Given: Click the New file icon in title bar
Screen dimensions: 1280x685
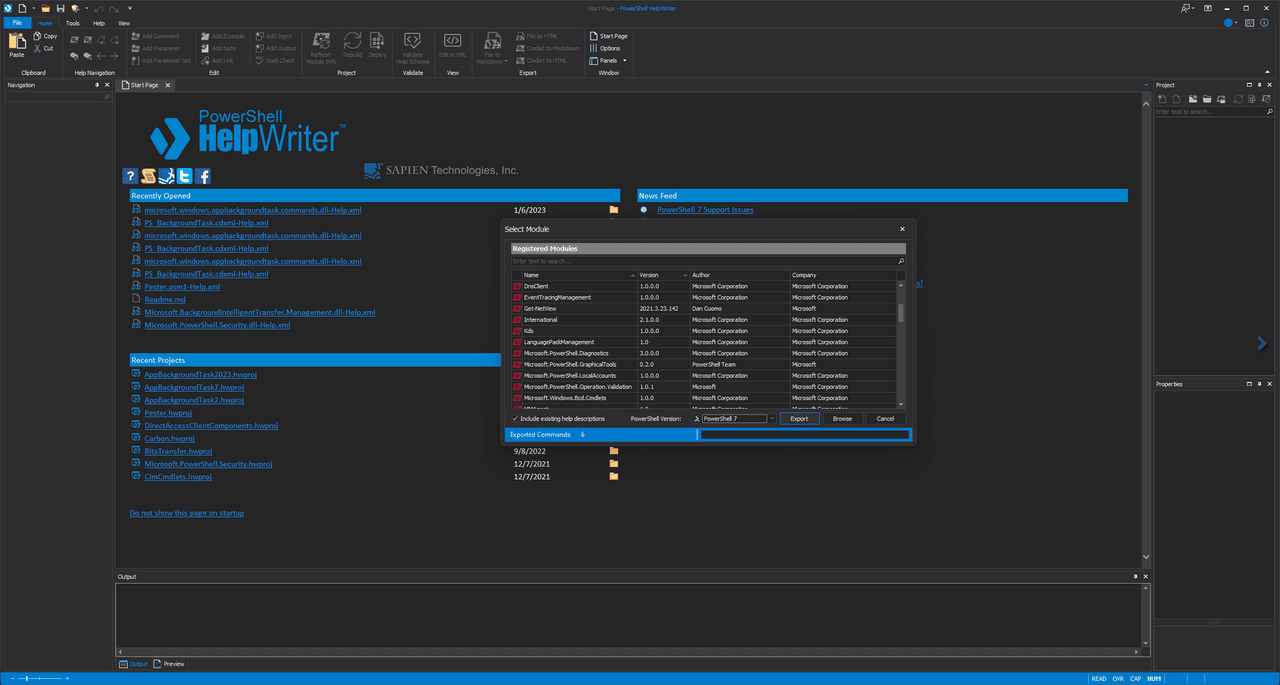Looking at the screenshot, I should 21,8.
